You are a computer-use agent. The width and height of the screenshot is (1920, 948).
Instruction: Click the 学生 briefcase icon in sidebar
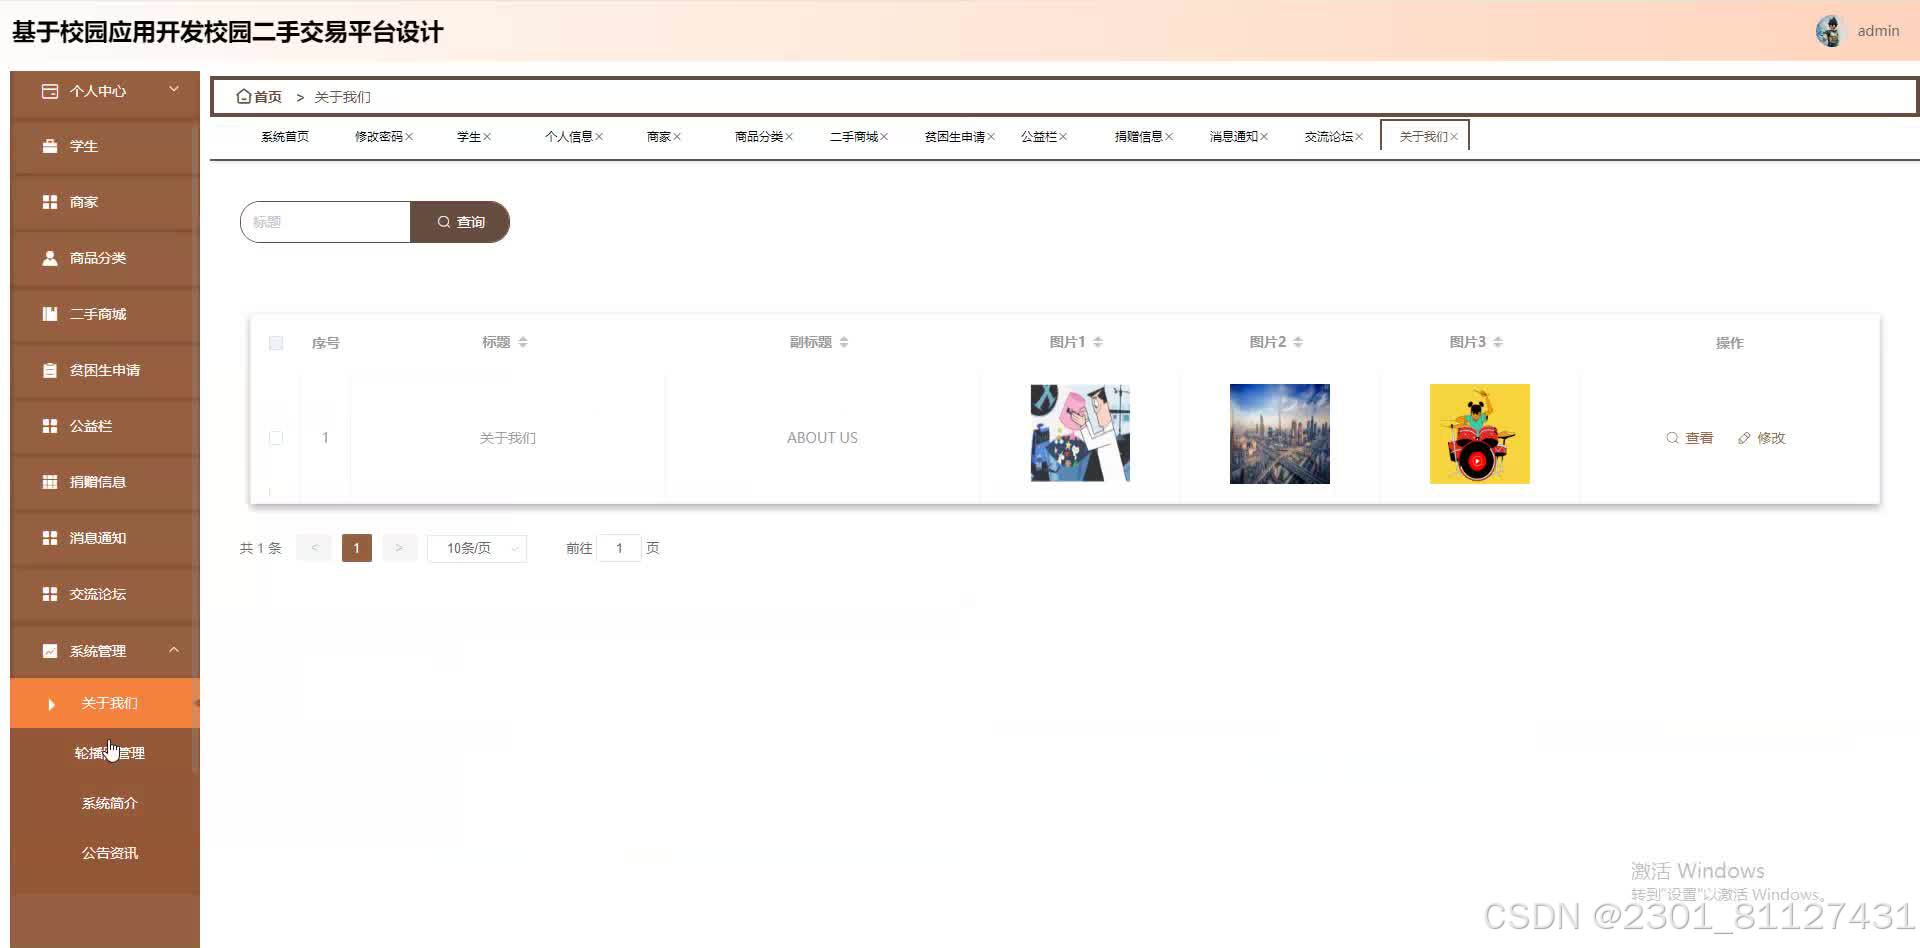[50, 146]
